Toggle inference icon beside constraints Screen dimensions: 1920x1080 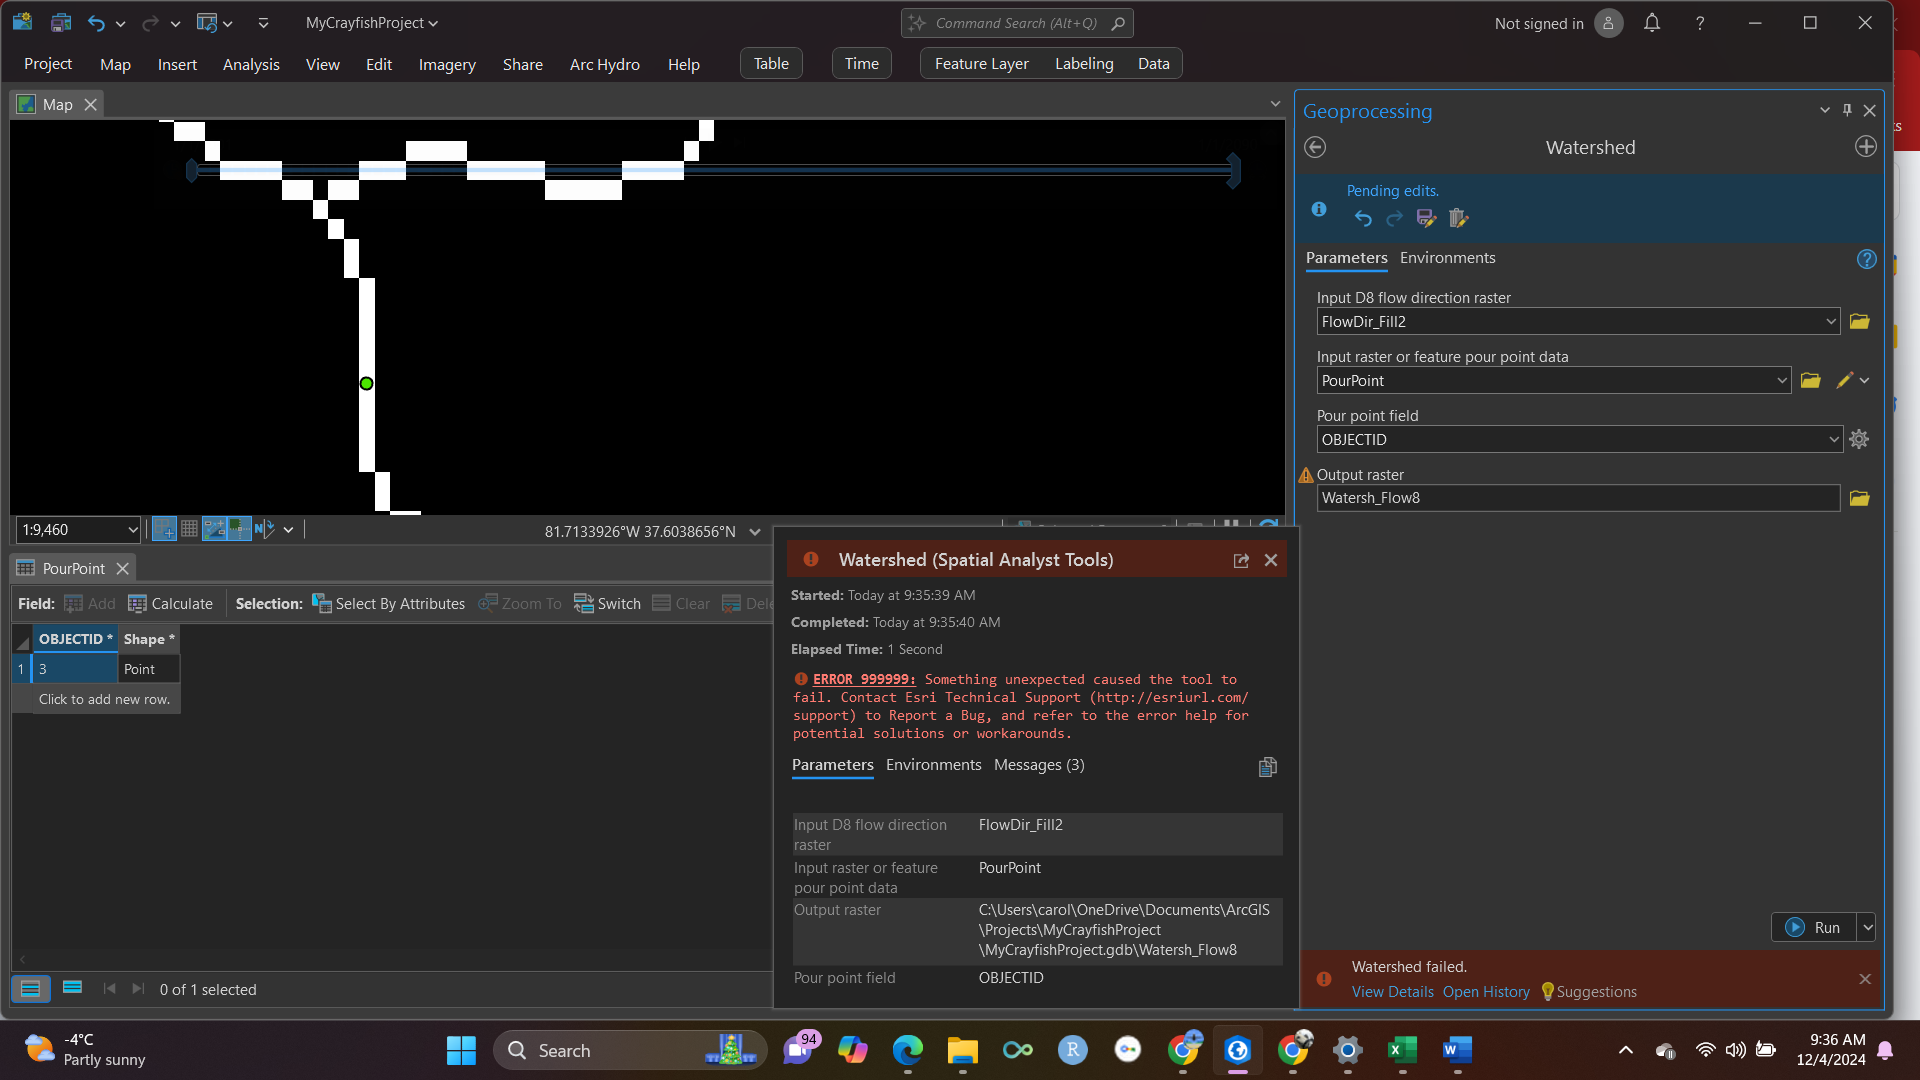(239, 529)
